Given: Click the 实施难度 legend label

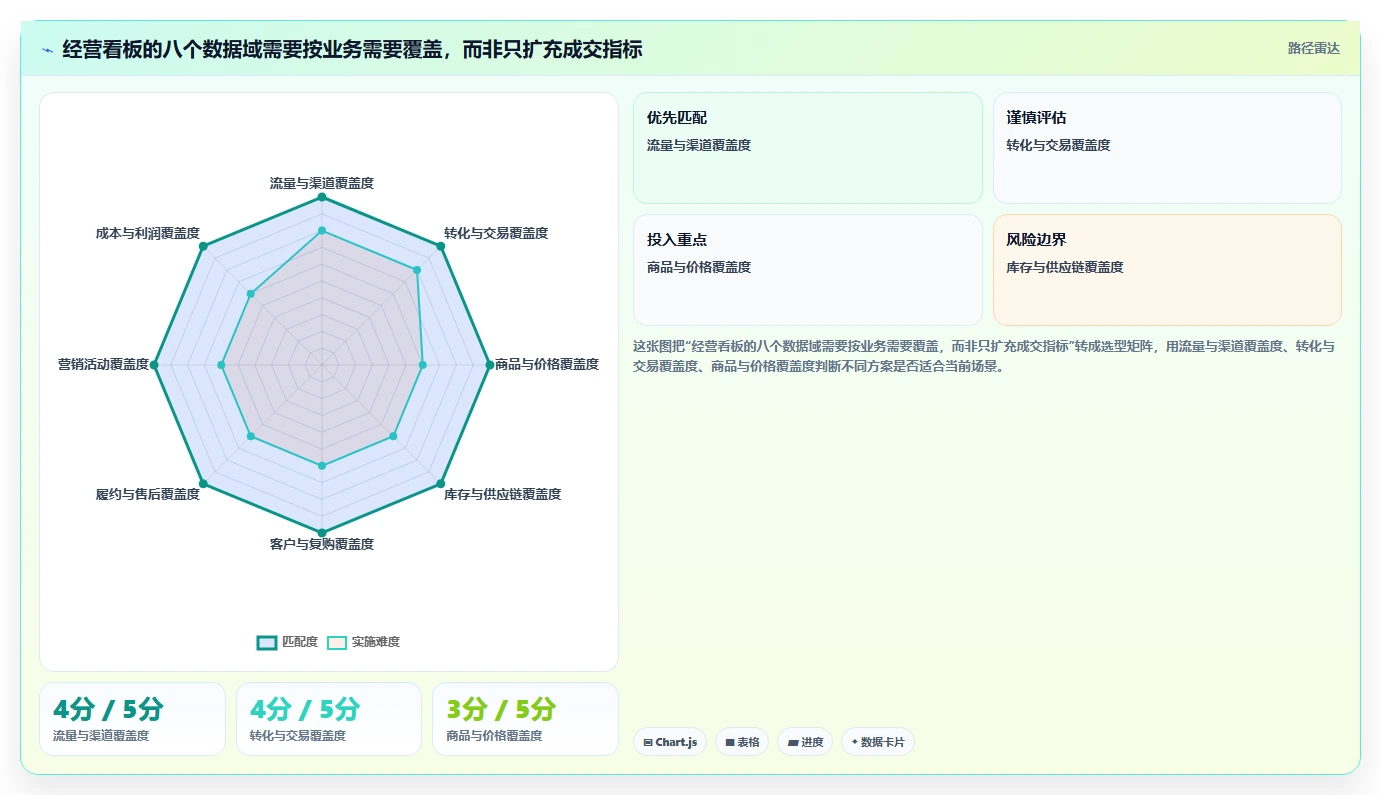Looking at the screenshot, I should coord(376,642).
